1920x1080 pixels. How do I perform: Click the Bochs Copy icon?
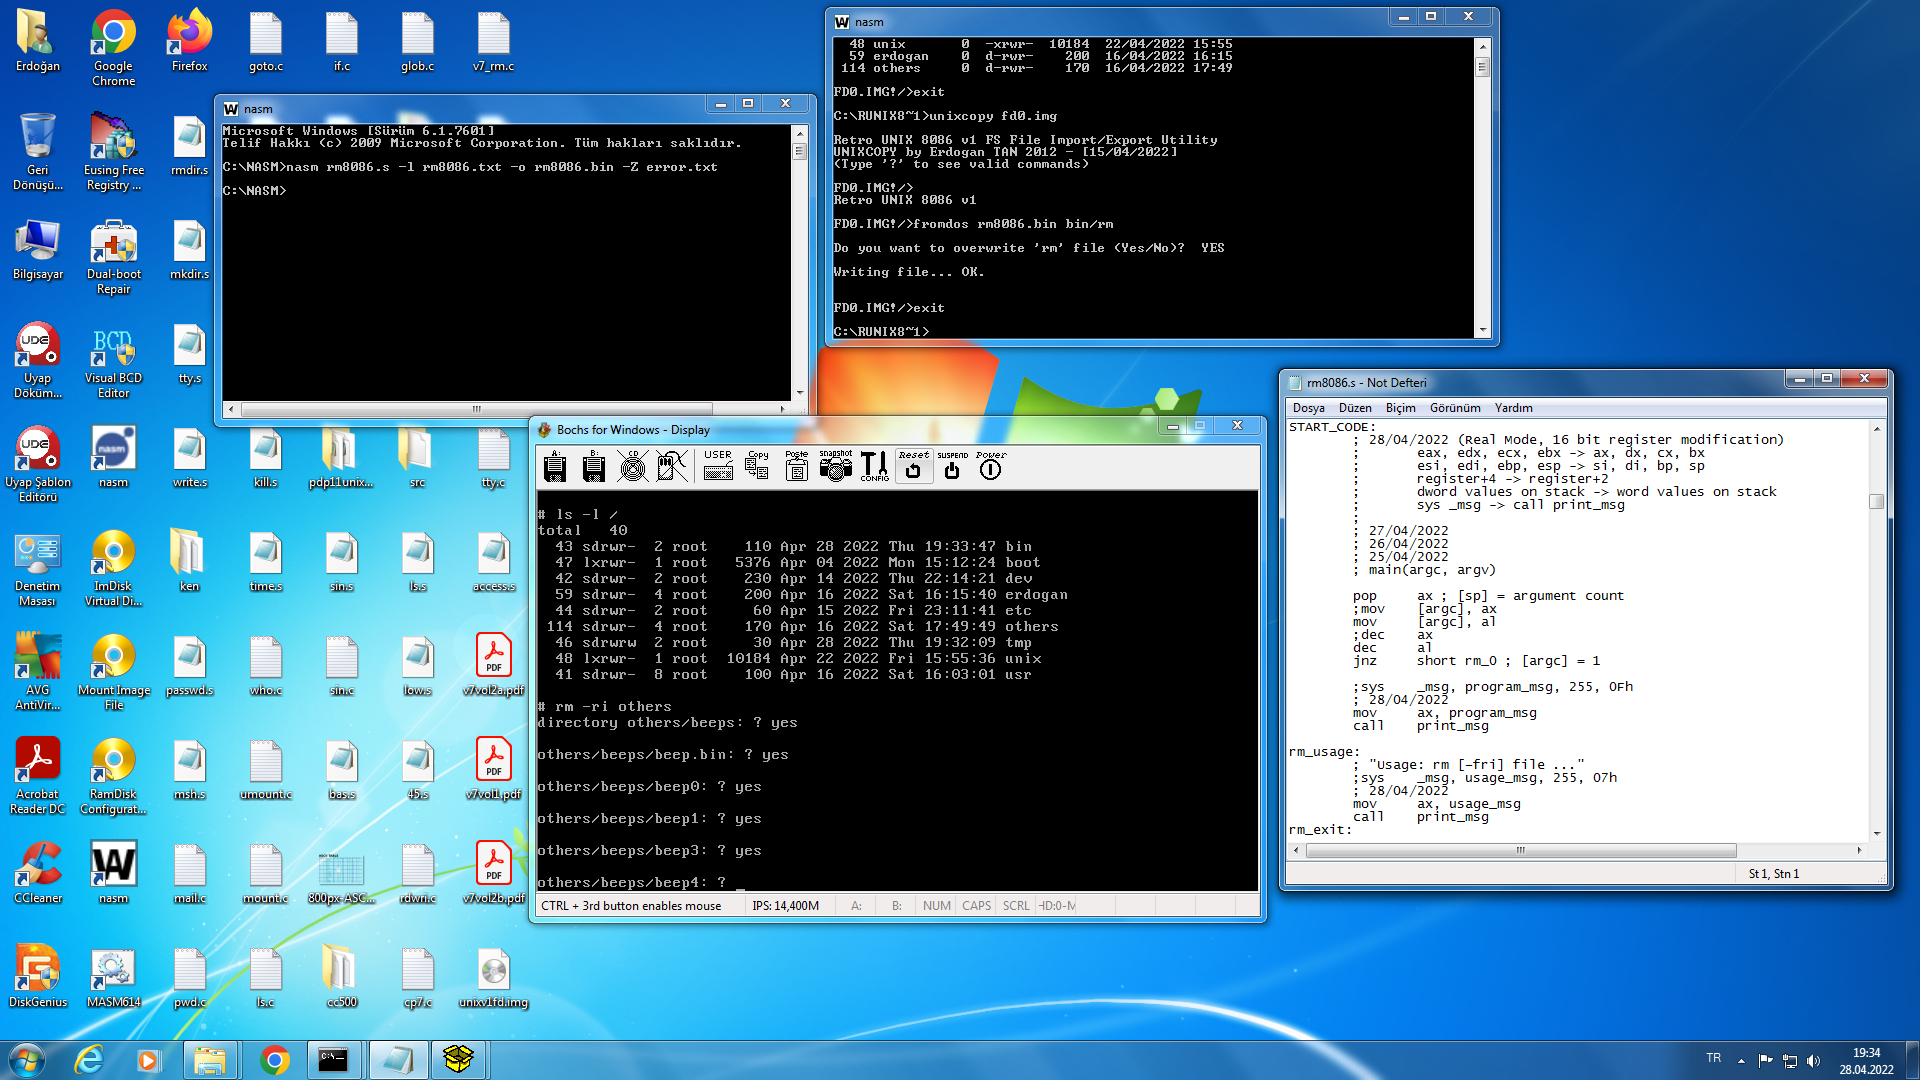(757, 466)
